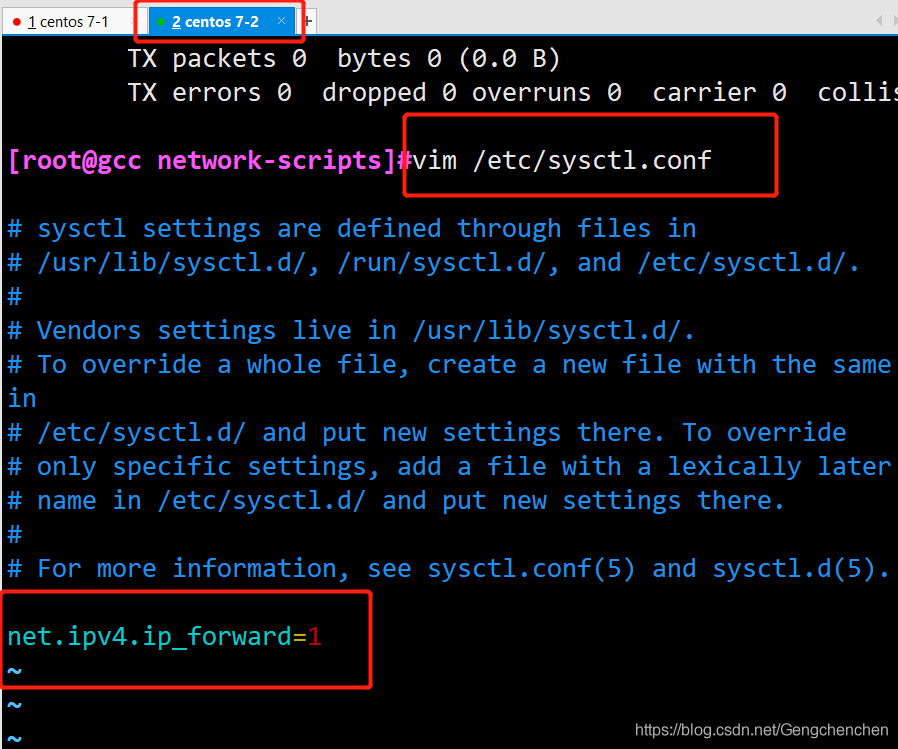Add a new session tab with plus button

(x=308, y=22)
